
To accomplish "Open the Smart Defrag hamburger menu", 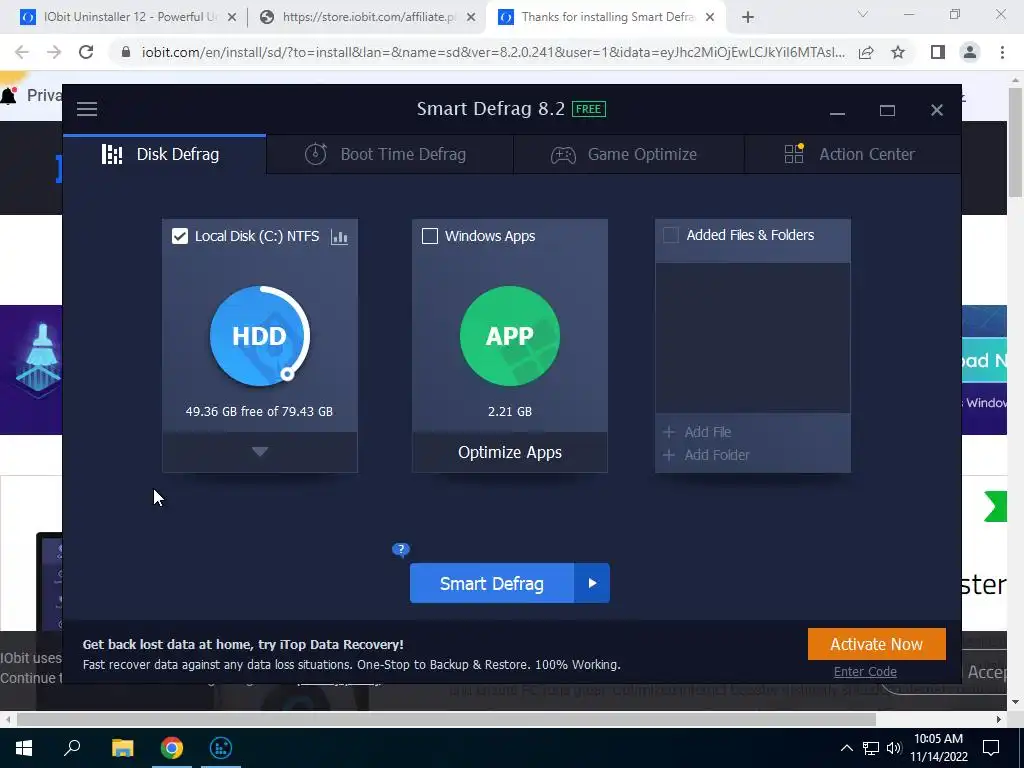I will click(x=87, y=109).
